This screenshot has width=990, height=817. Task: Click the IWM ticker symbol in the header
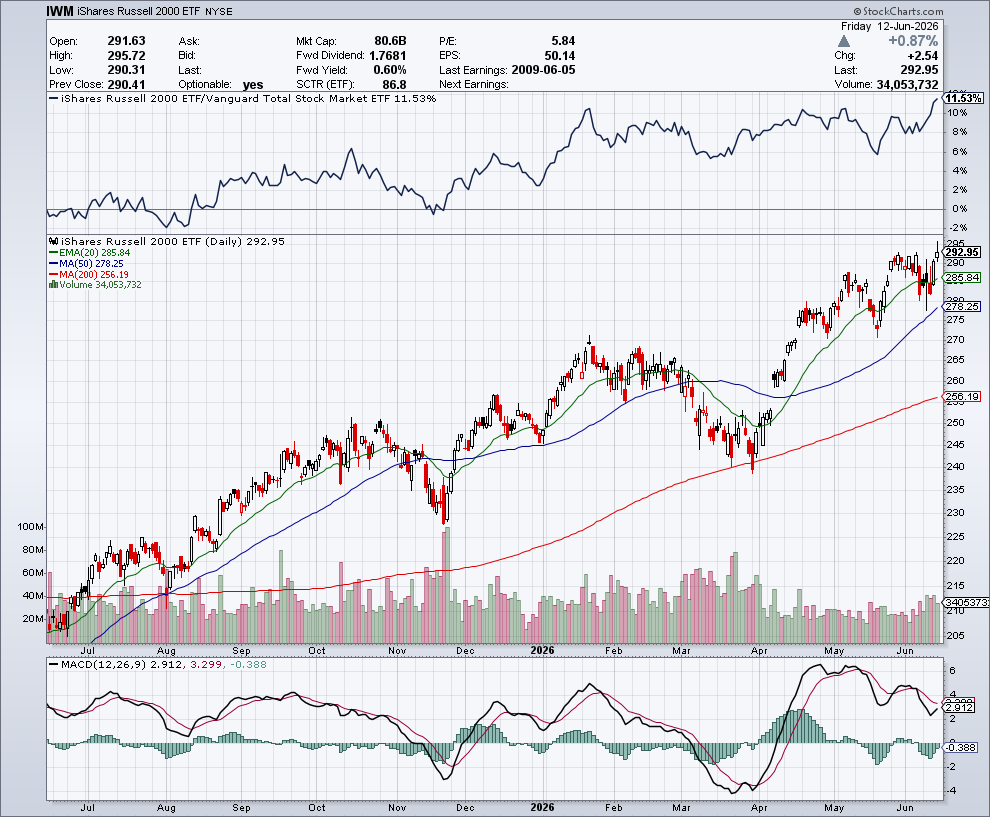59,11
